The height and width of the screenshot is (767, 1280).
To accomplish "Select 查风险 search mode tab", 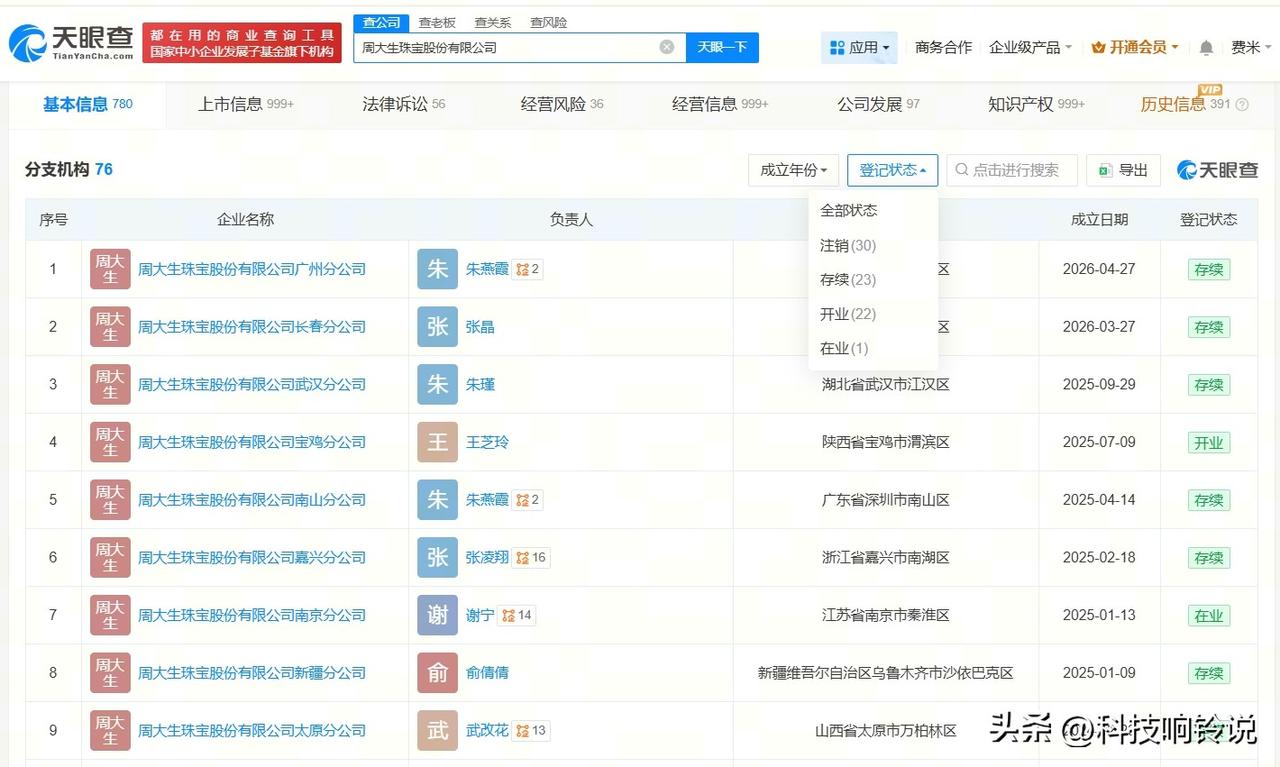I will click(549, 22).
